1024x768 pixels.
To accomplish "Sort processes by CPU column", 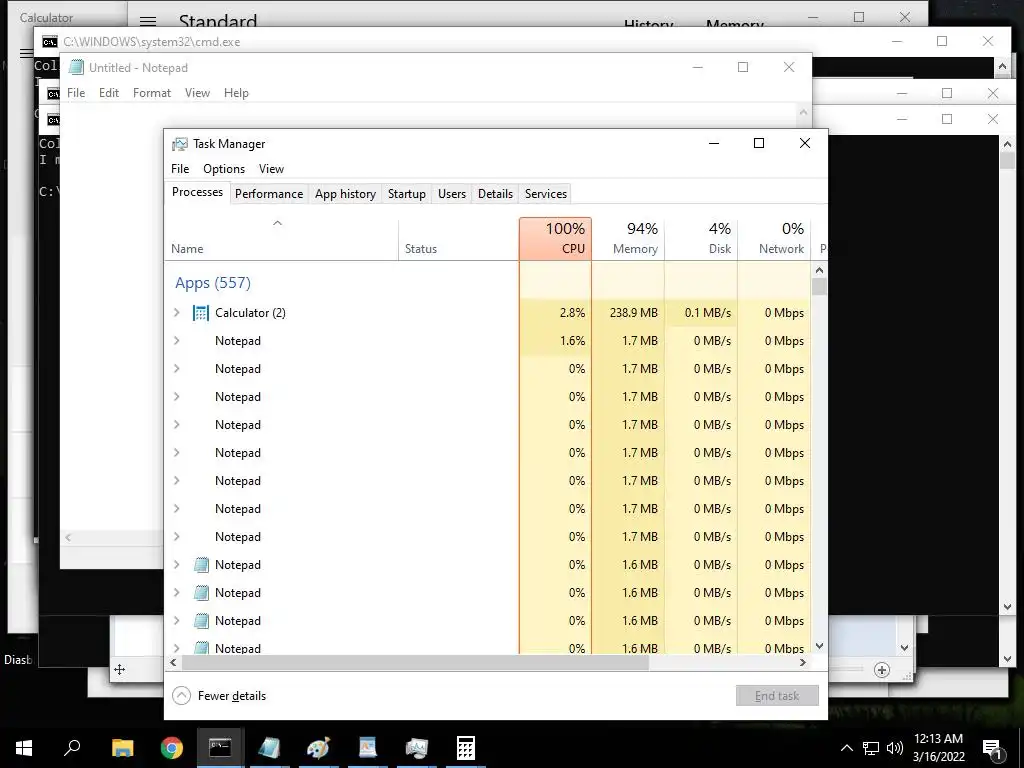I will [x=556, y=239].
